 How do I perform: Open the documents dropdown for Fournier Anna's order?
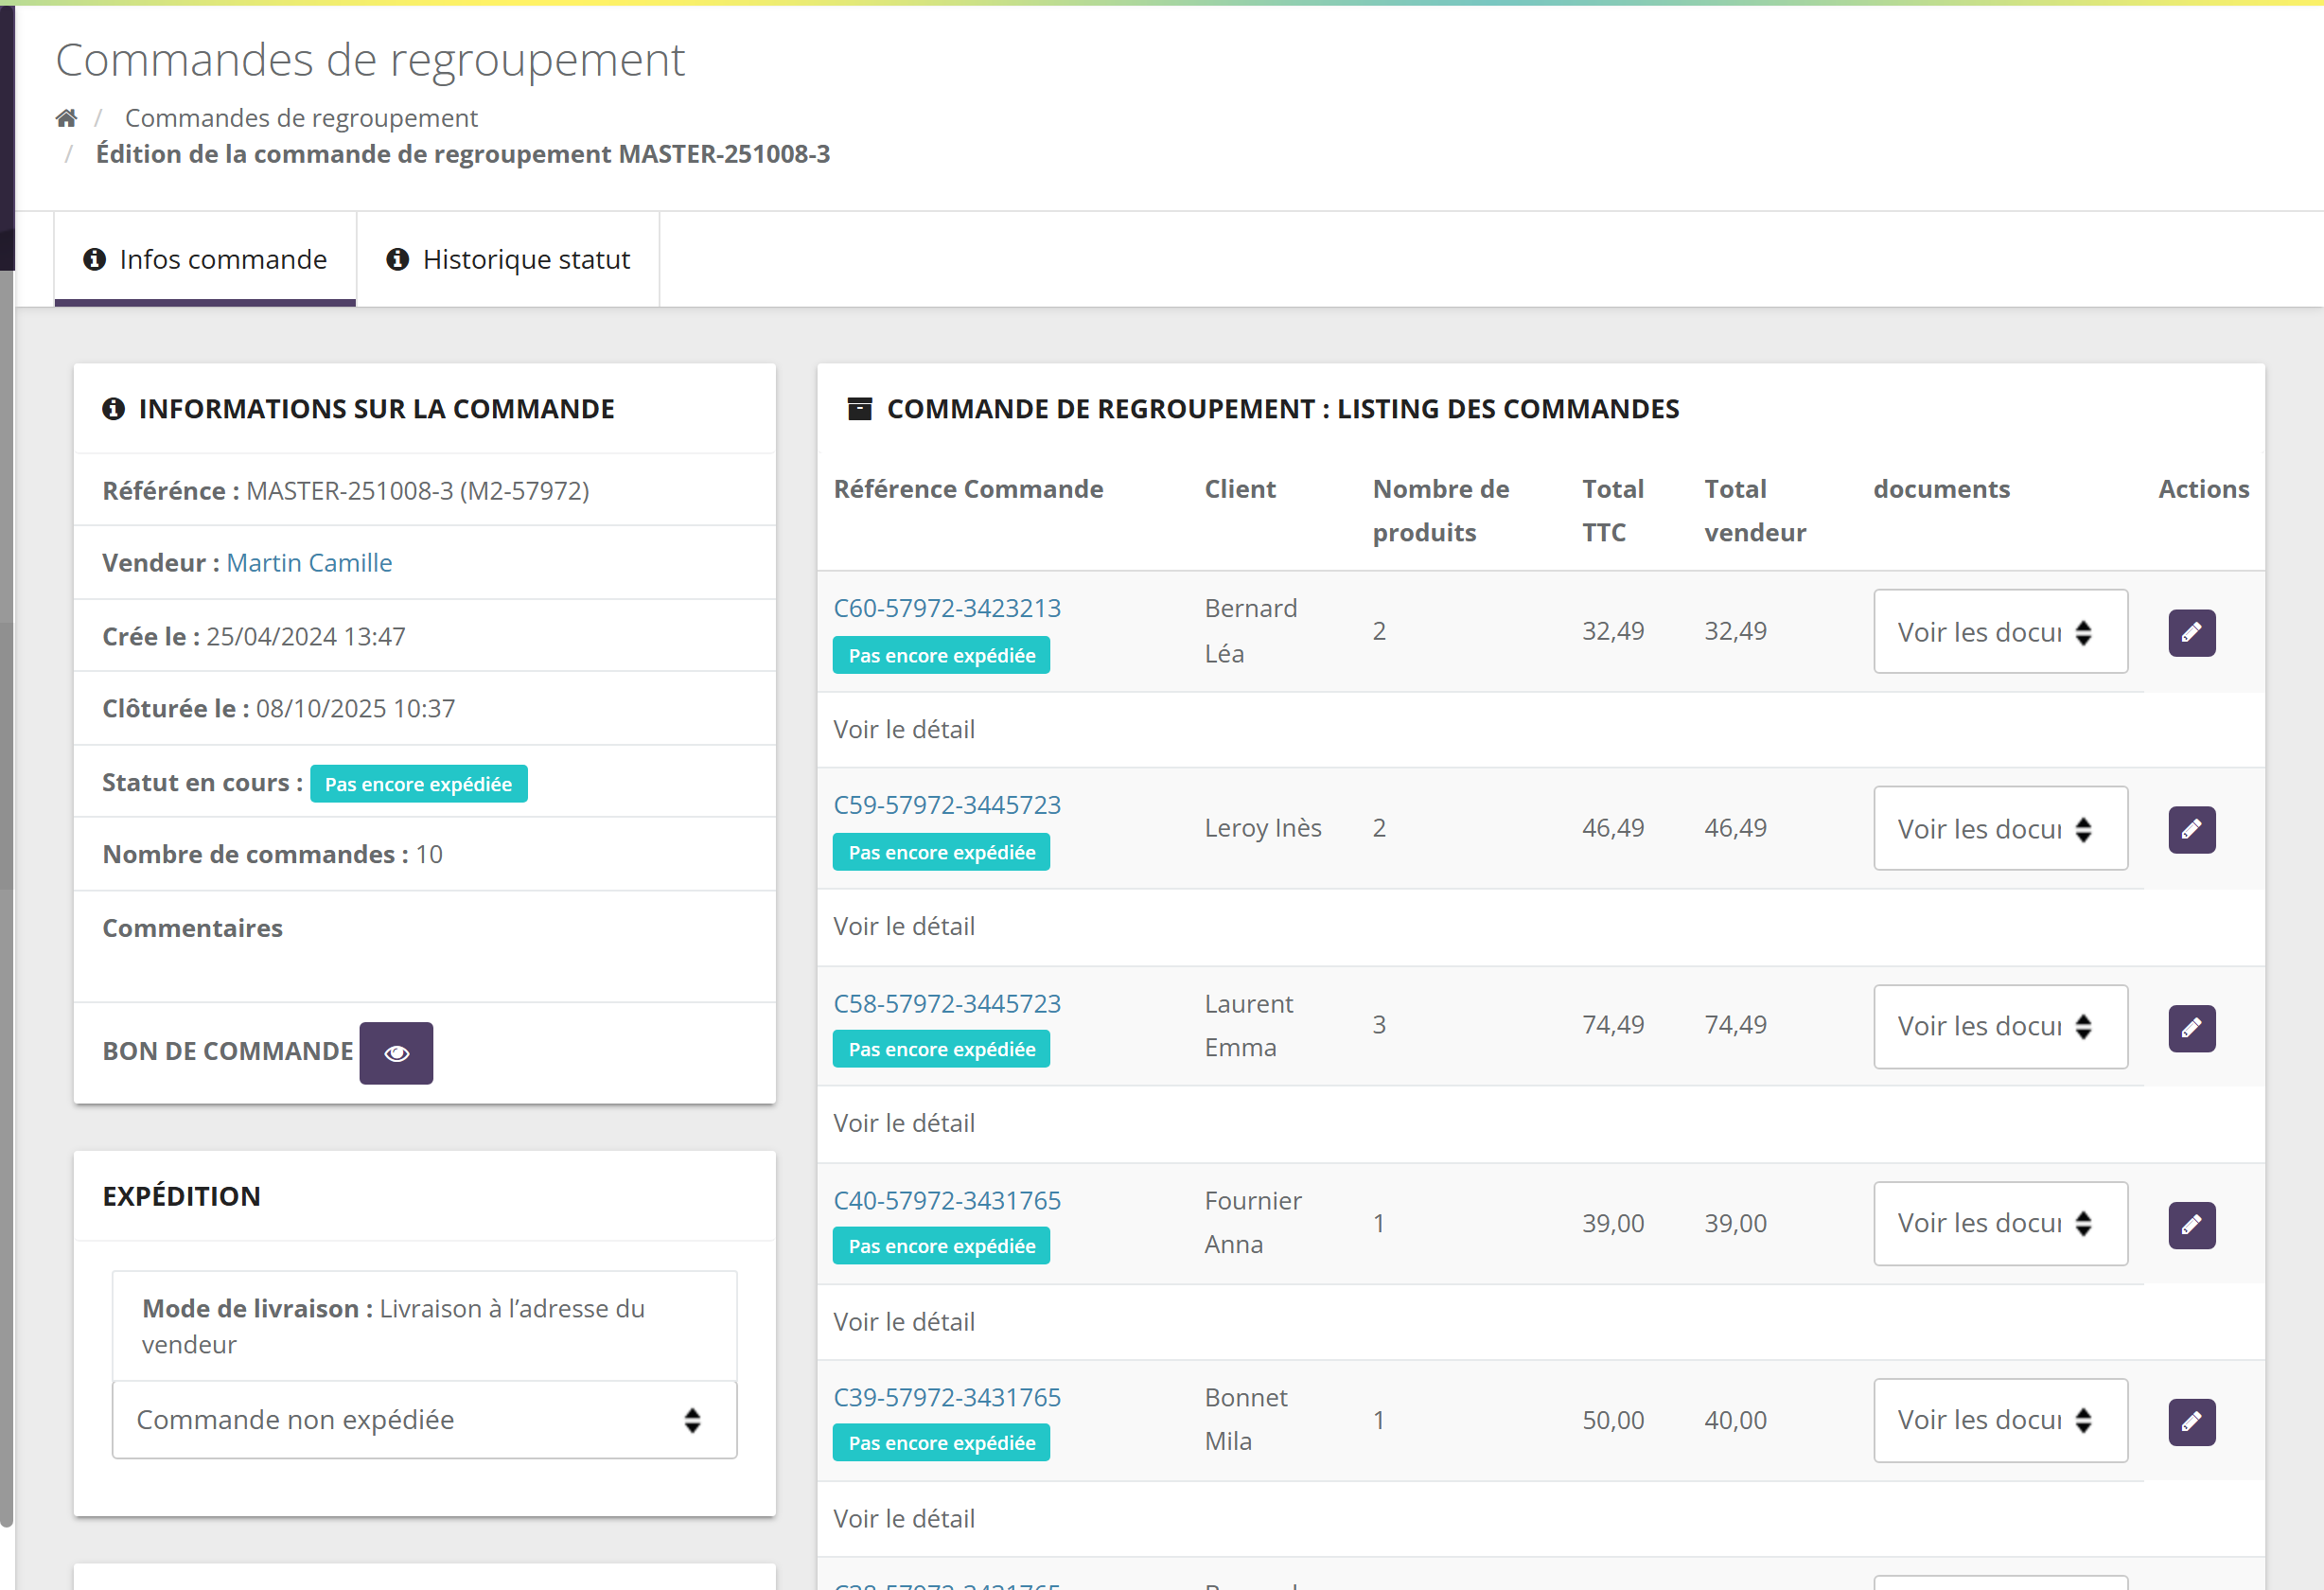click(2000, 1224)
